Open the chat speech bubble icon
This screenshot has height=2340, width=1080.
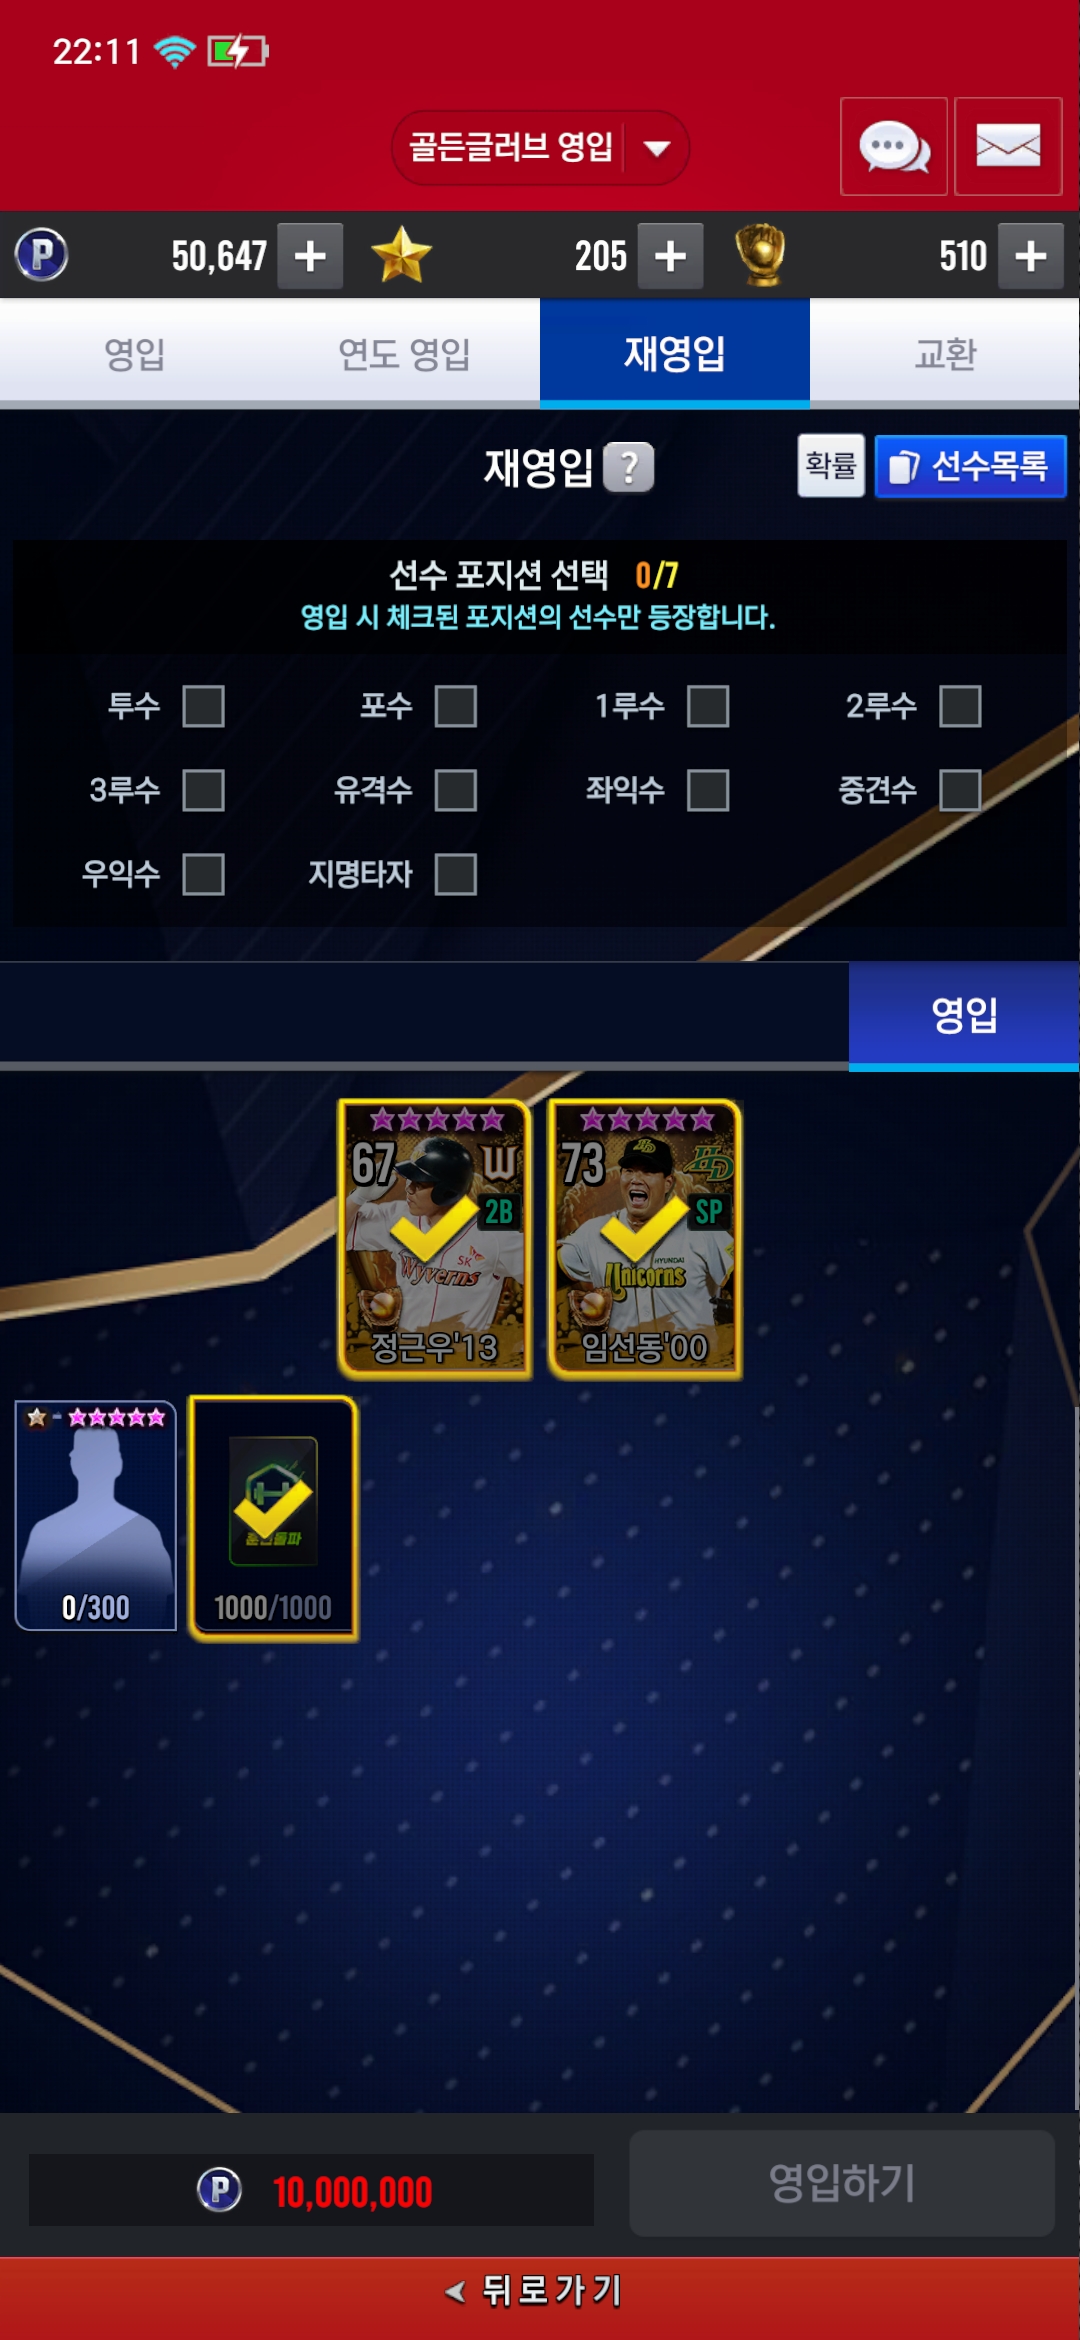click(x=894, y=146)
